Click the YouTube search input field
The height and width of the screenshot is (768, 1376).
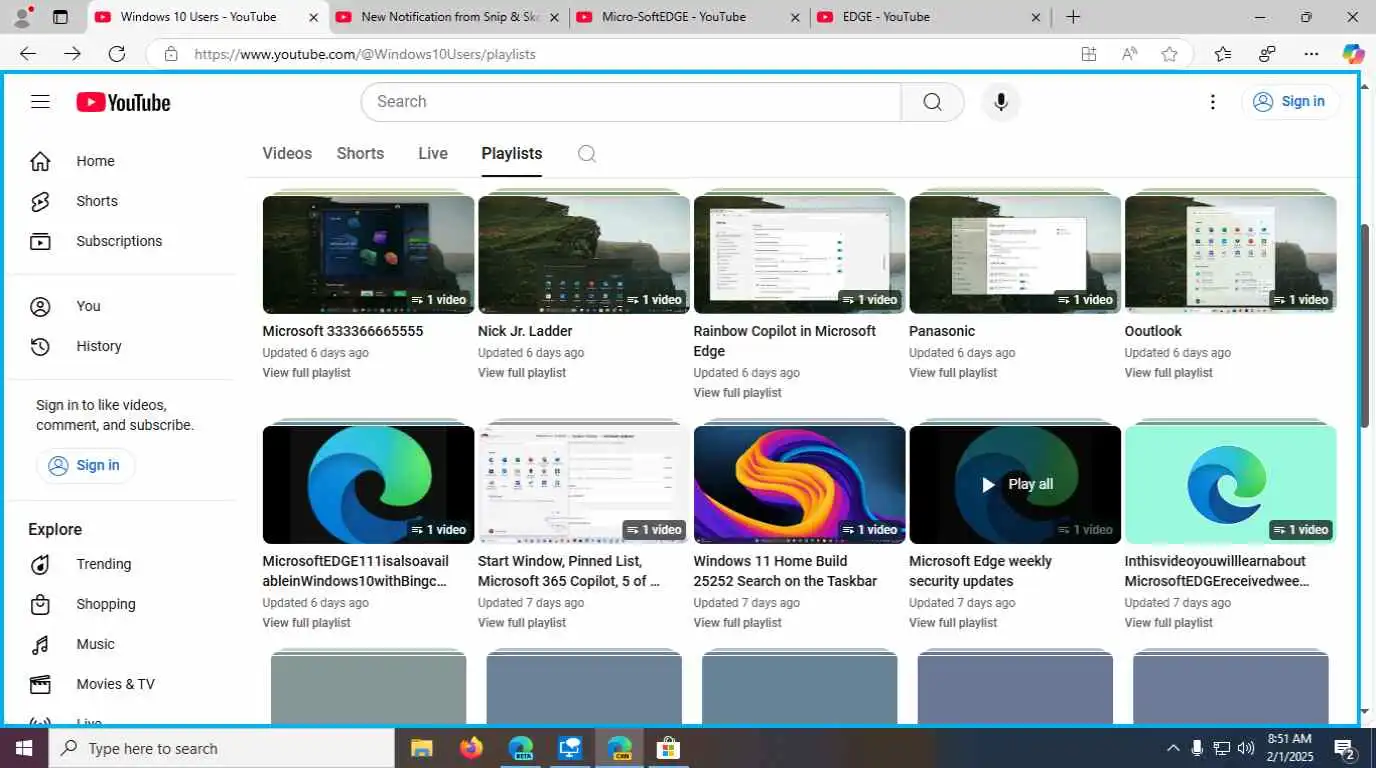631,102
